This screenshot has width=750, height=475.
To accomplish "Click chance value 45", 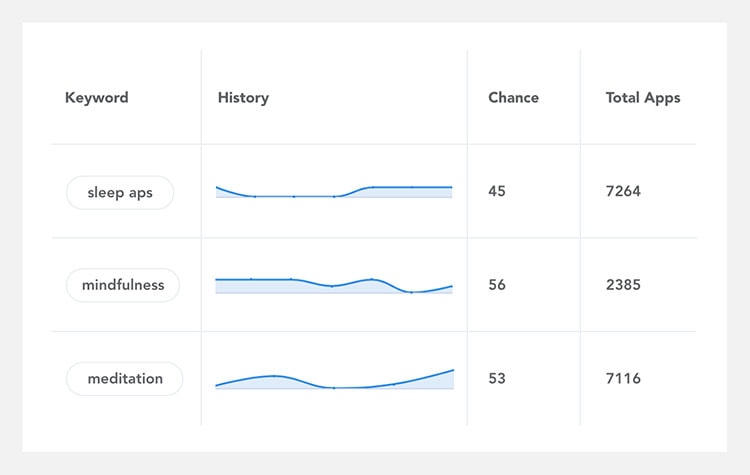I will (496, 191).
